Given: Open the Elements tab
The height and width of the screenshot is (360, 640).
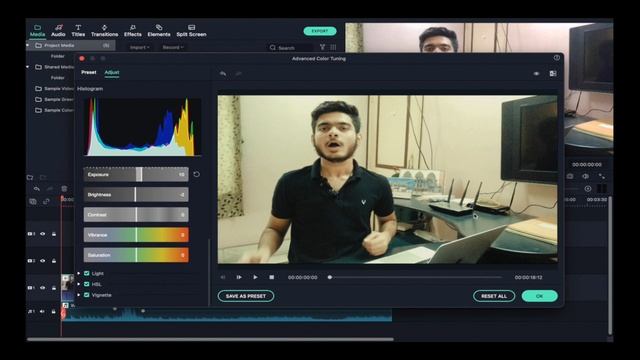Looking at the screenshot, I should pos(159,31).
